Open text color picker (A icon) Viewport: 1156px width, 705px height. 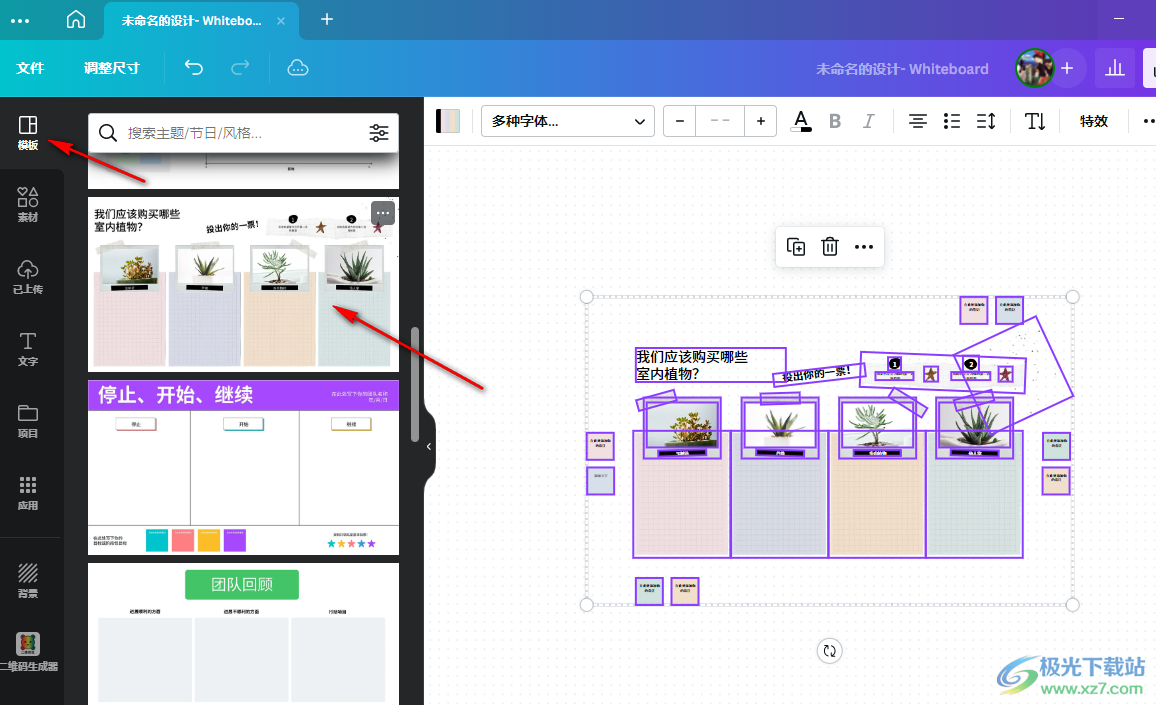coord(801,121)
